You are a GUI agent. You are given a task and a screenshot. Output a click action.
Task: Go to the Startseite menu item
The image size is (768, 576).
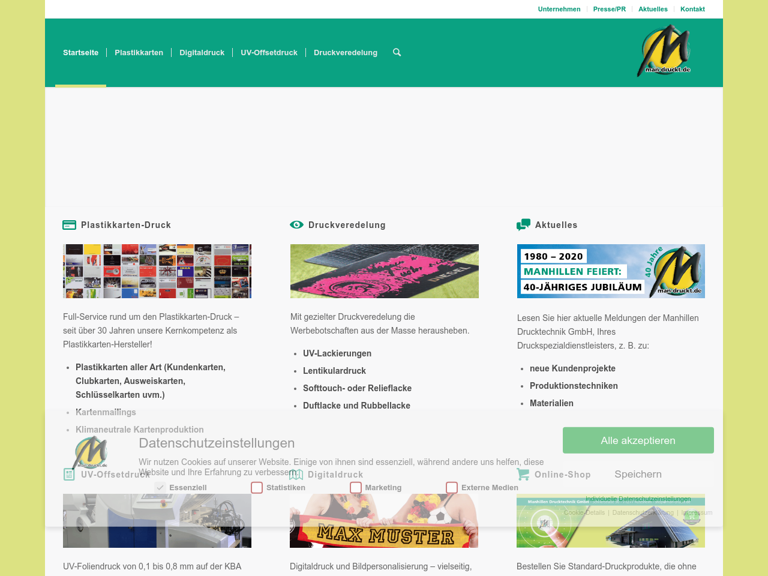(x=80, y=53)
